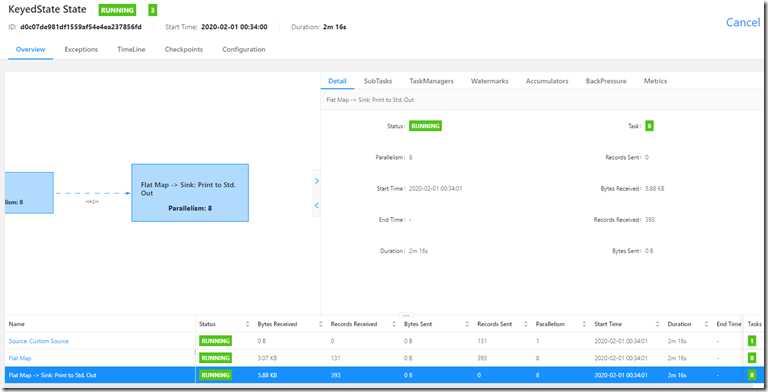The width and height of the screenshot is (768, 392).
Task: View the Accumulators tab
Action: [547, 81]
